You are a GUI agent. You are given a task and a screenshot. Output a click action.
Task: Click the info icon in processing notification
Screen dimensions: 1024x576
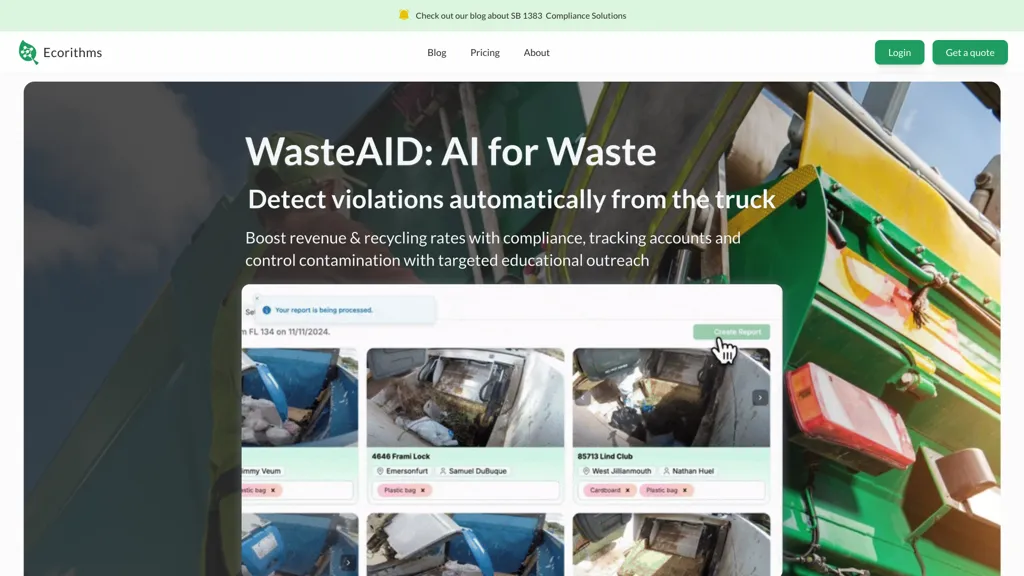(x=266, y=310)
